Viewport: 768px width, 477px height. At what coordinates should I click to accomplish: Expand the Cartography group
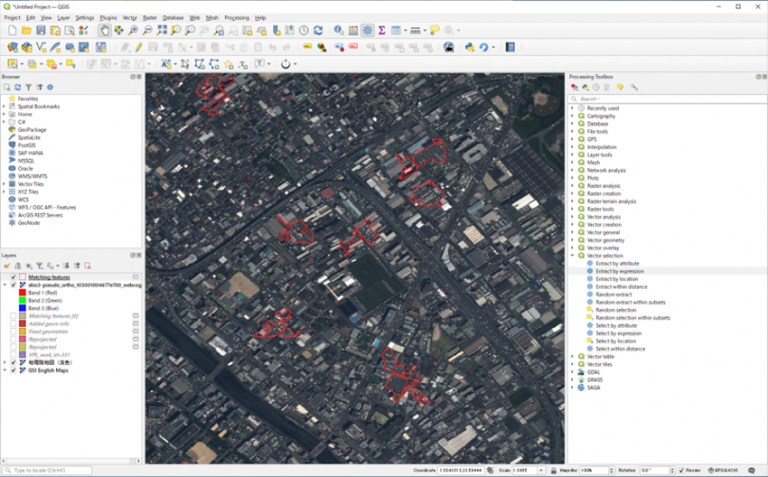(572, 116)
